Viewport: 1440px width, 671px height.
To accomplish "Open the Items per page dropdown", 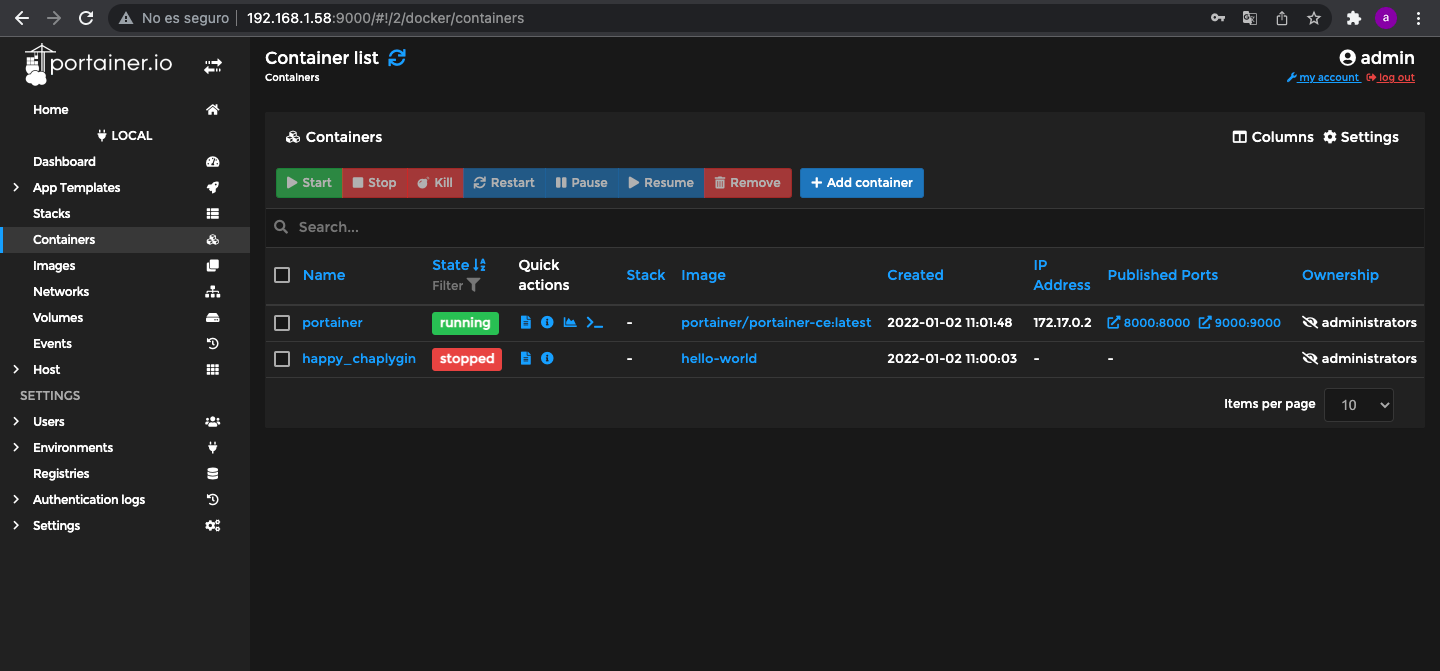I will (x=1358, y=405).
